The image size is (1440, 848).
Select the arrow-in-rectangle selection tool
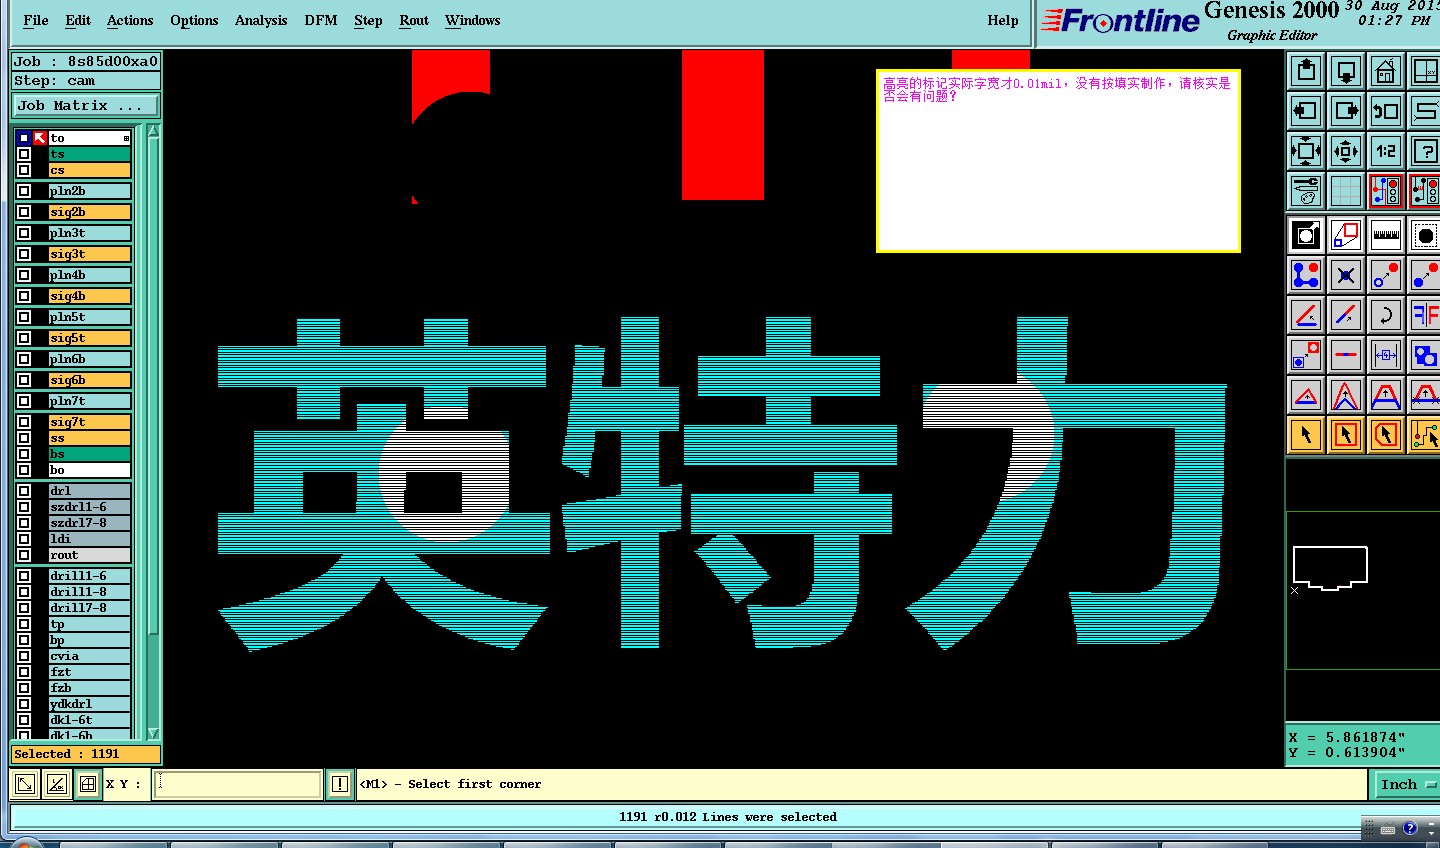[1346, 435]
